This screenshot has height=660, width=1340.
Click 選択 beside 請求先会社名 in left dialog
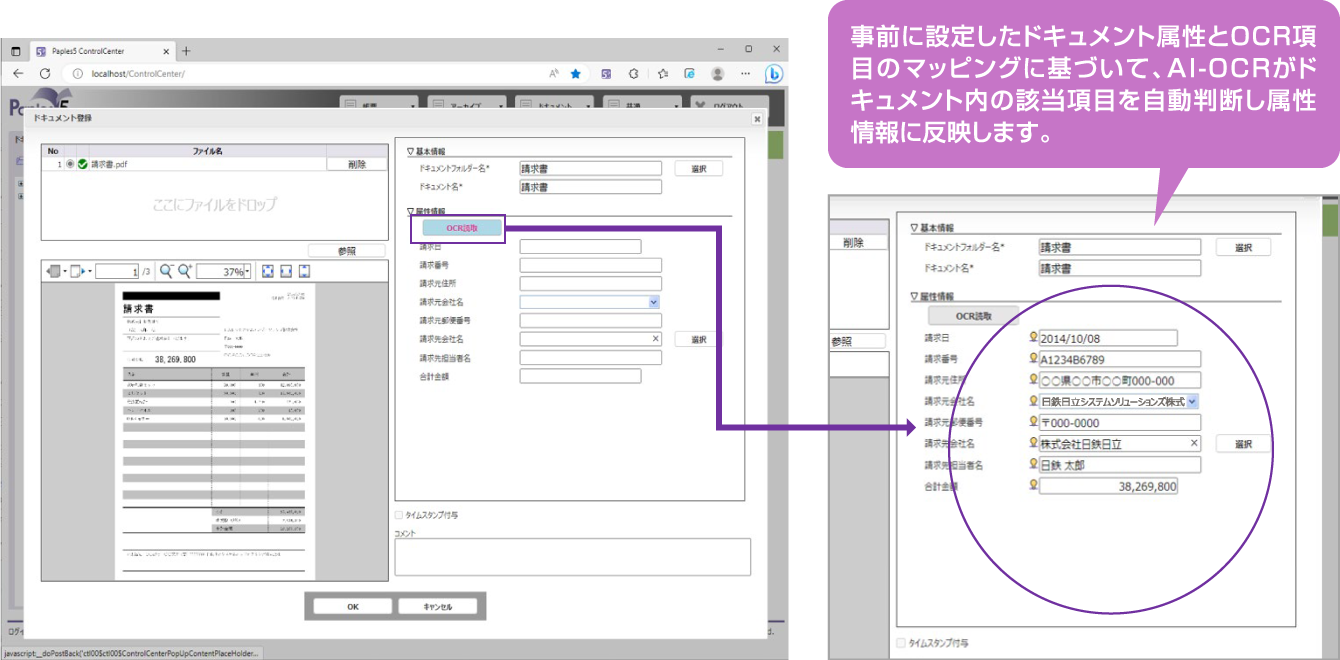point(698,340)
